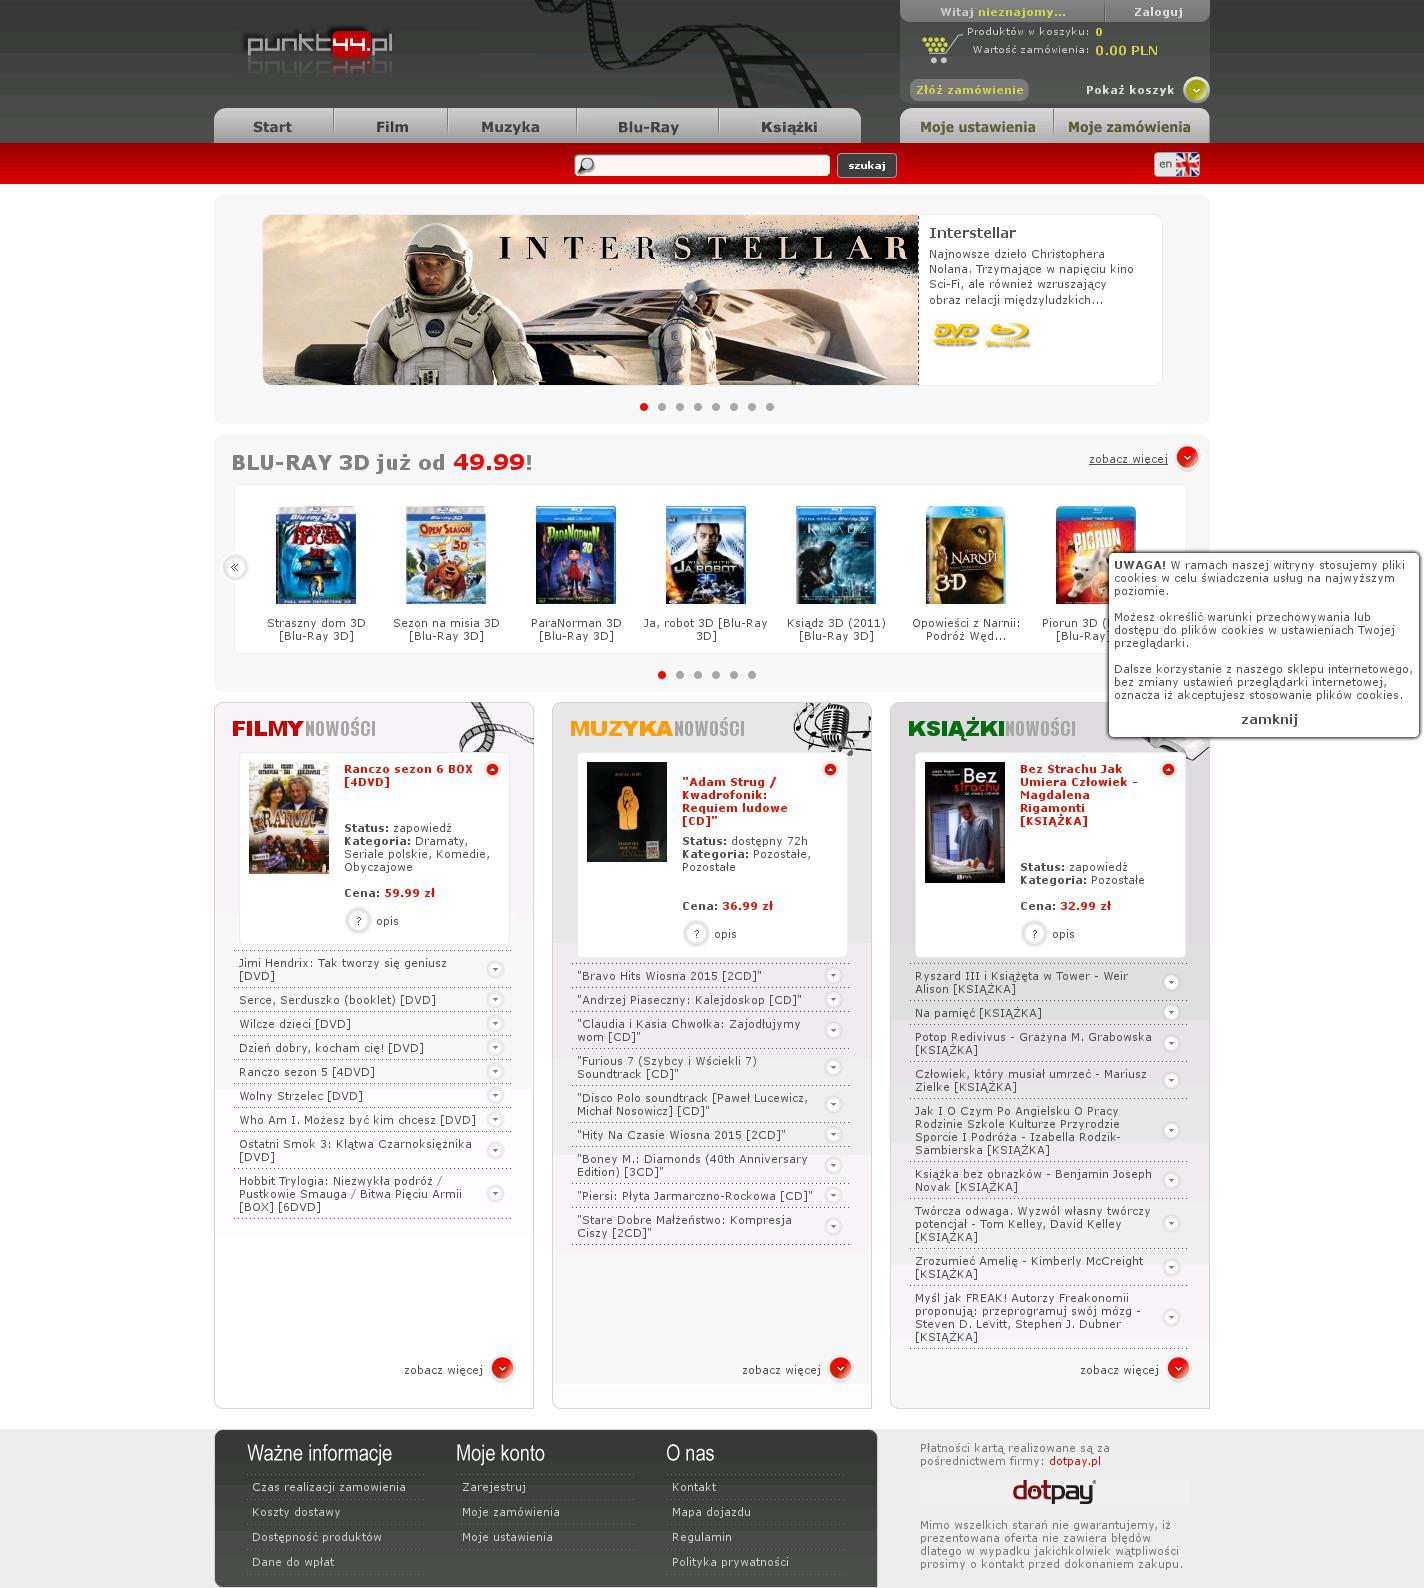The height and width of the screenshot is (1588, 1424).
Task: Open the Ja, robot 3D cover thumbnail
Action: click(706, 555)
